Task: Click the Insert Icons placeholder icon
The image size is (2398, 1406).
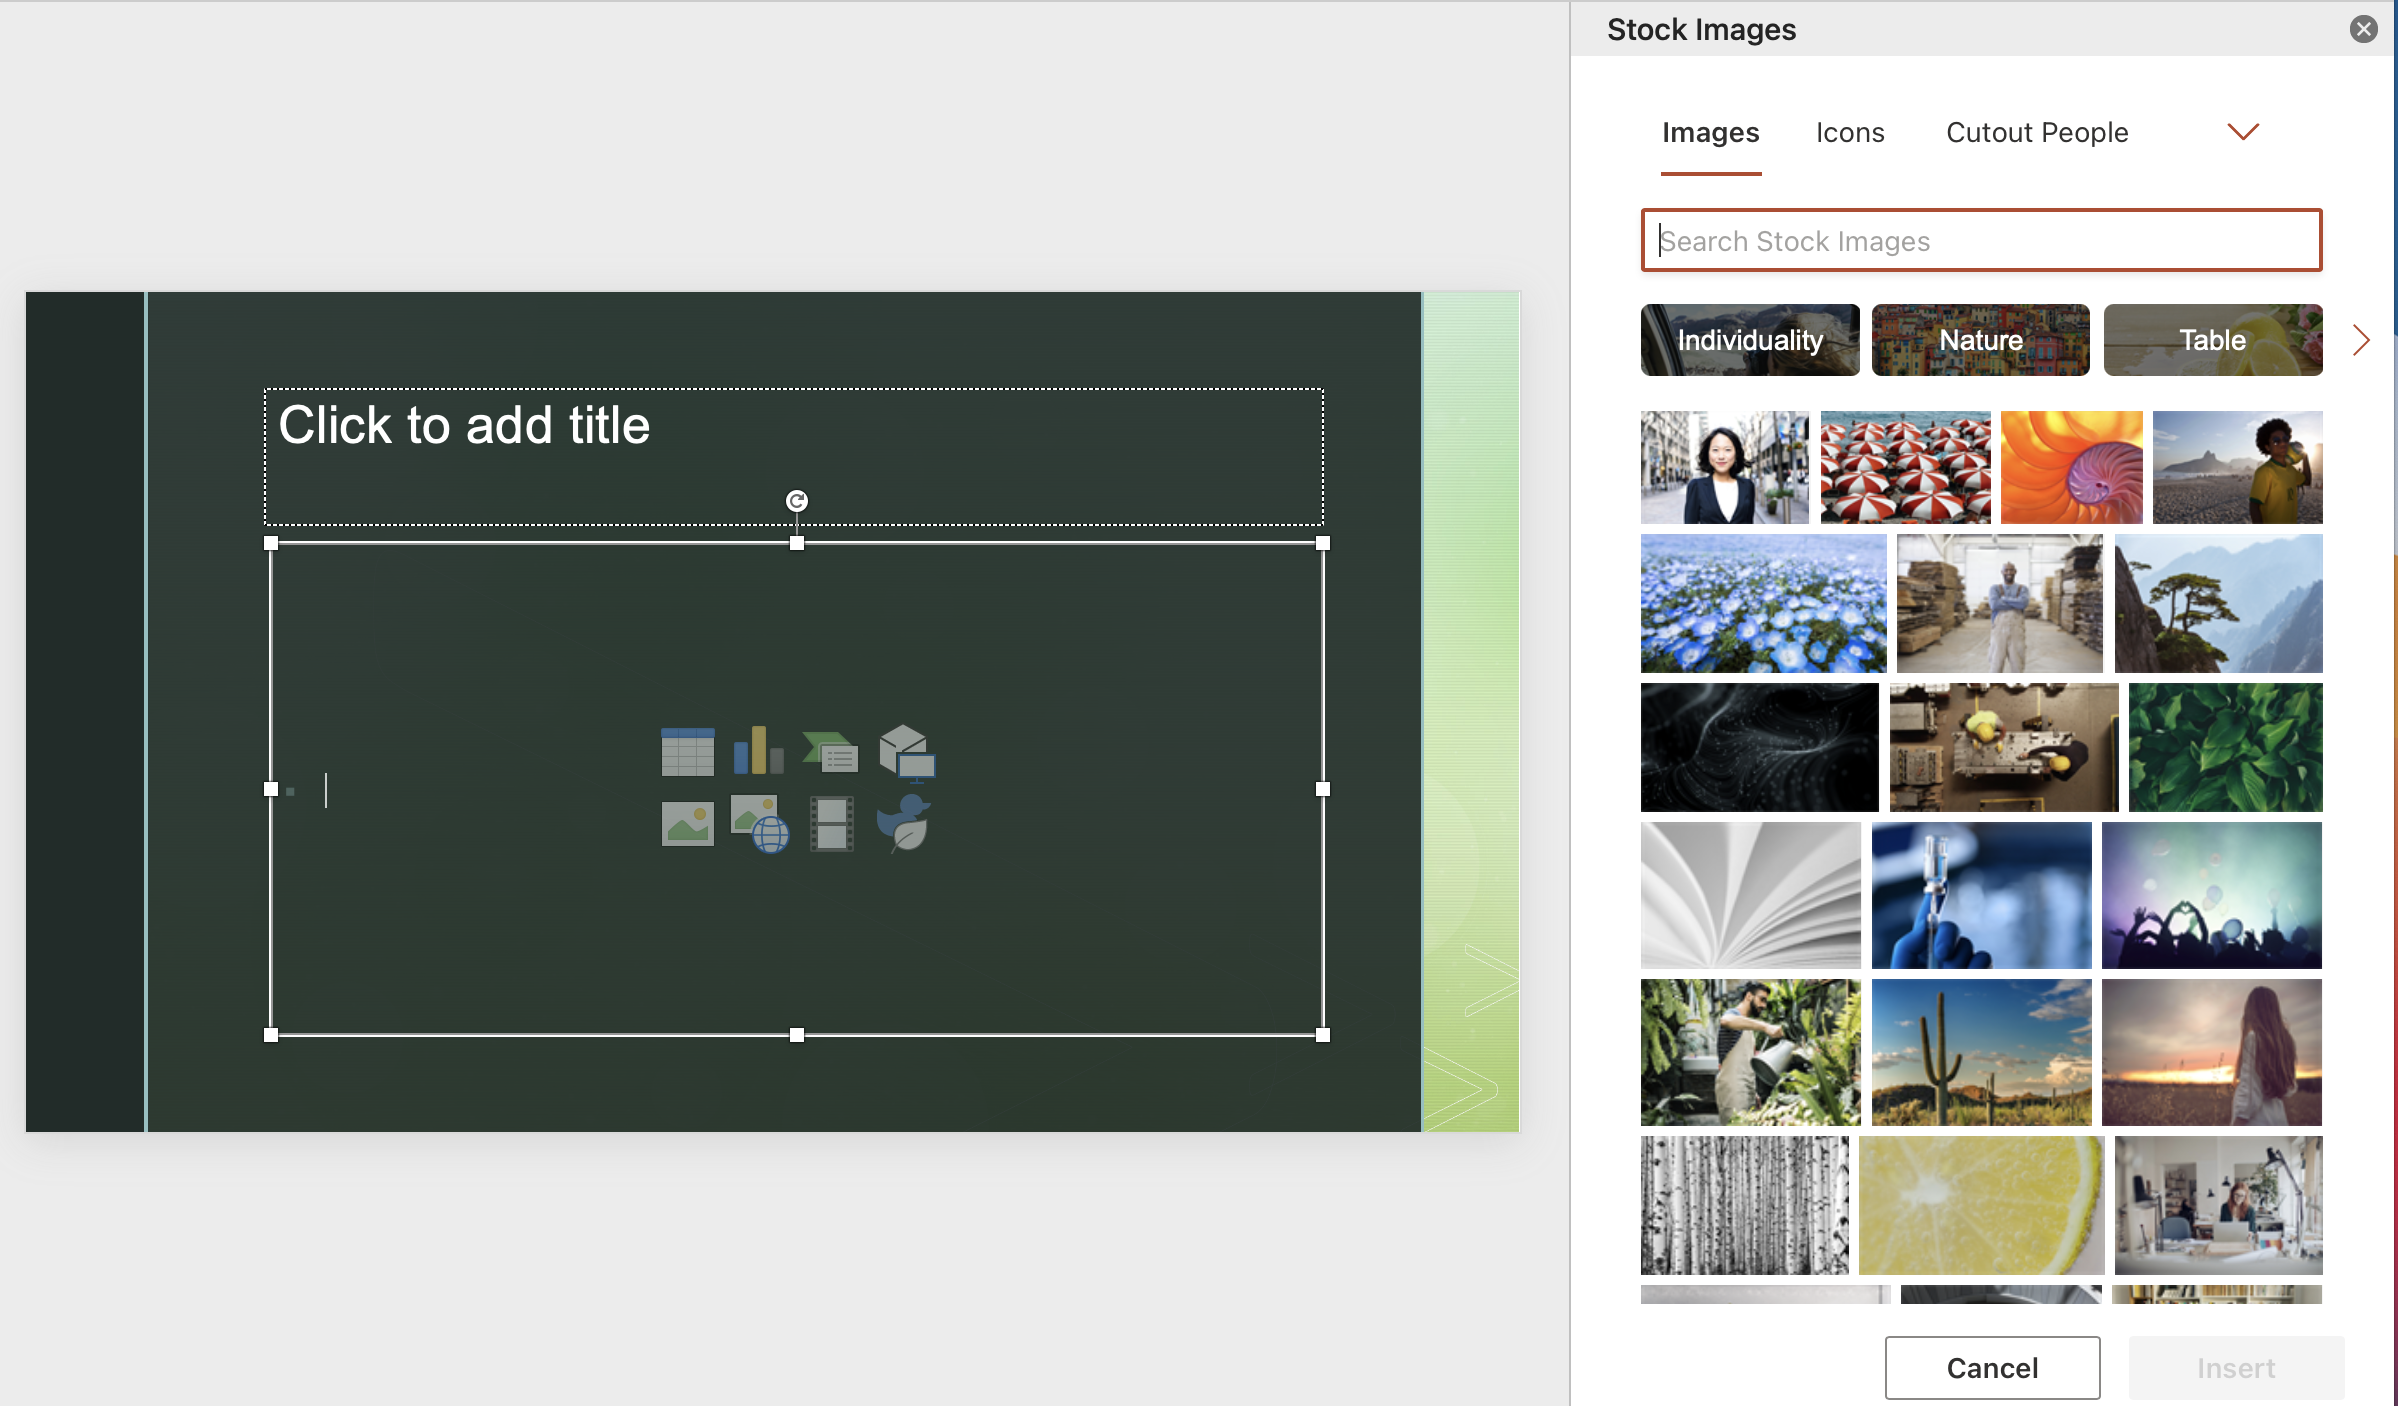Action: click(904, 824)
